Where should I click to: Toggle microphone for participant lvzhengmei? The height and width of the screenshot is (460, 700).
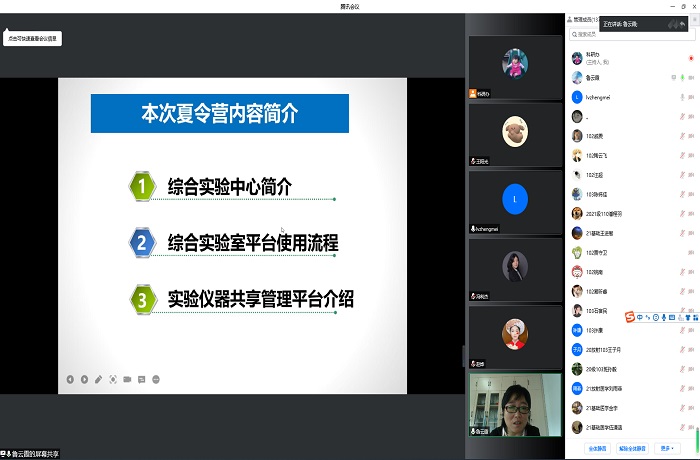[x=681, y=97]
